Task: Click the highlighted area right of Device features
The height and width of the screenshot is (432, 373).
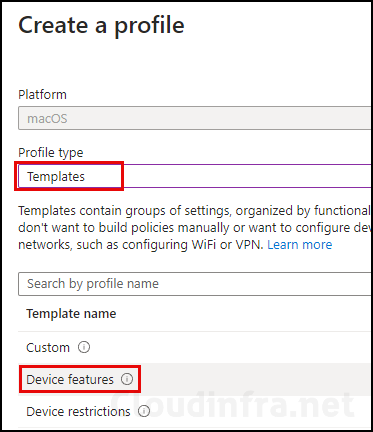Action: (x=255, y=379)
